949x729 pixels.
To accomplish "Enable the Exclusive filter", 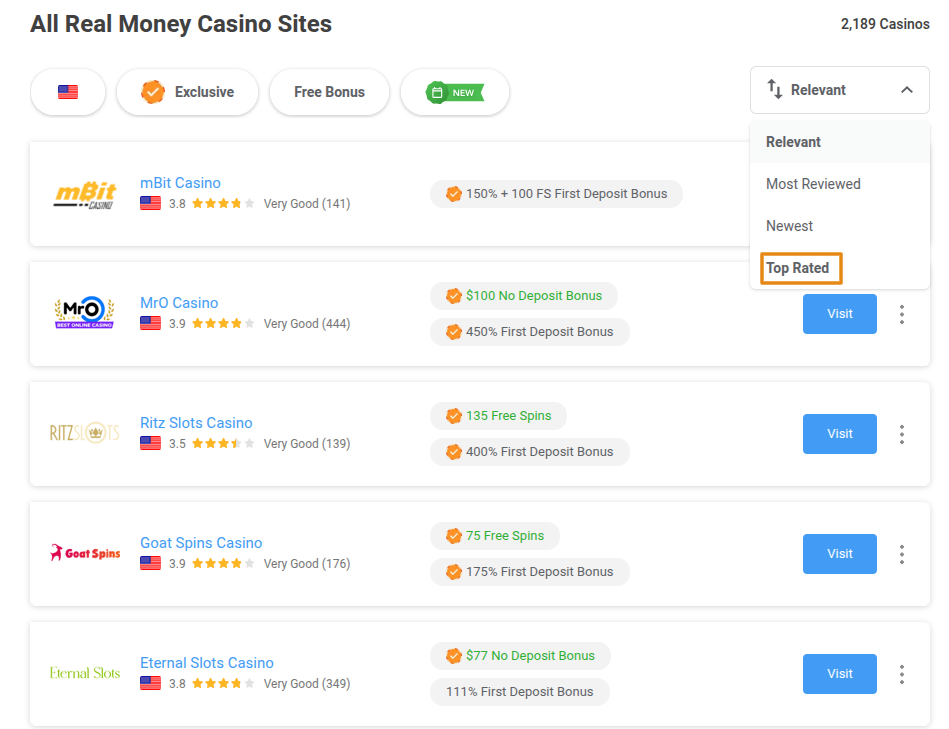I will point(187,91).
